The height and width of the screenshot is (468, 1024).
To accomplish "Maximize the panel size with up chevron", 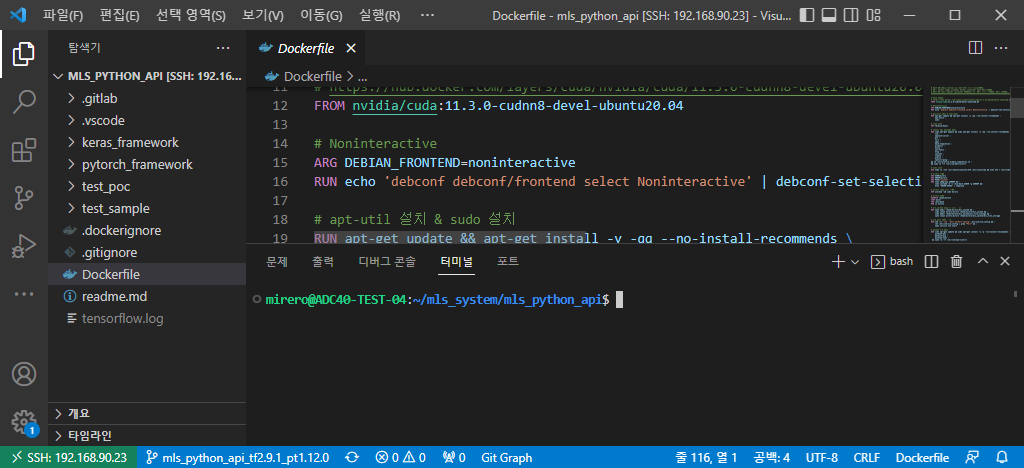I will click(x=983, y=262).
